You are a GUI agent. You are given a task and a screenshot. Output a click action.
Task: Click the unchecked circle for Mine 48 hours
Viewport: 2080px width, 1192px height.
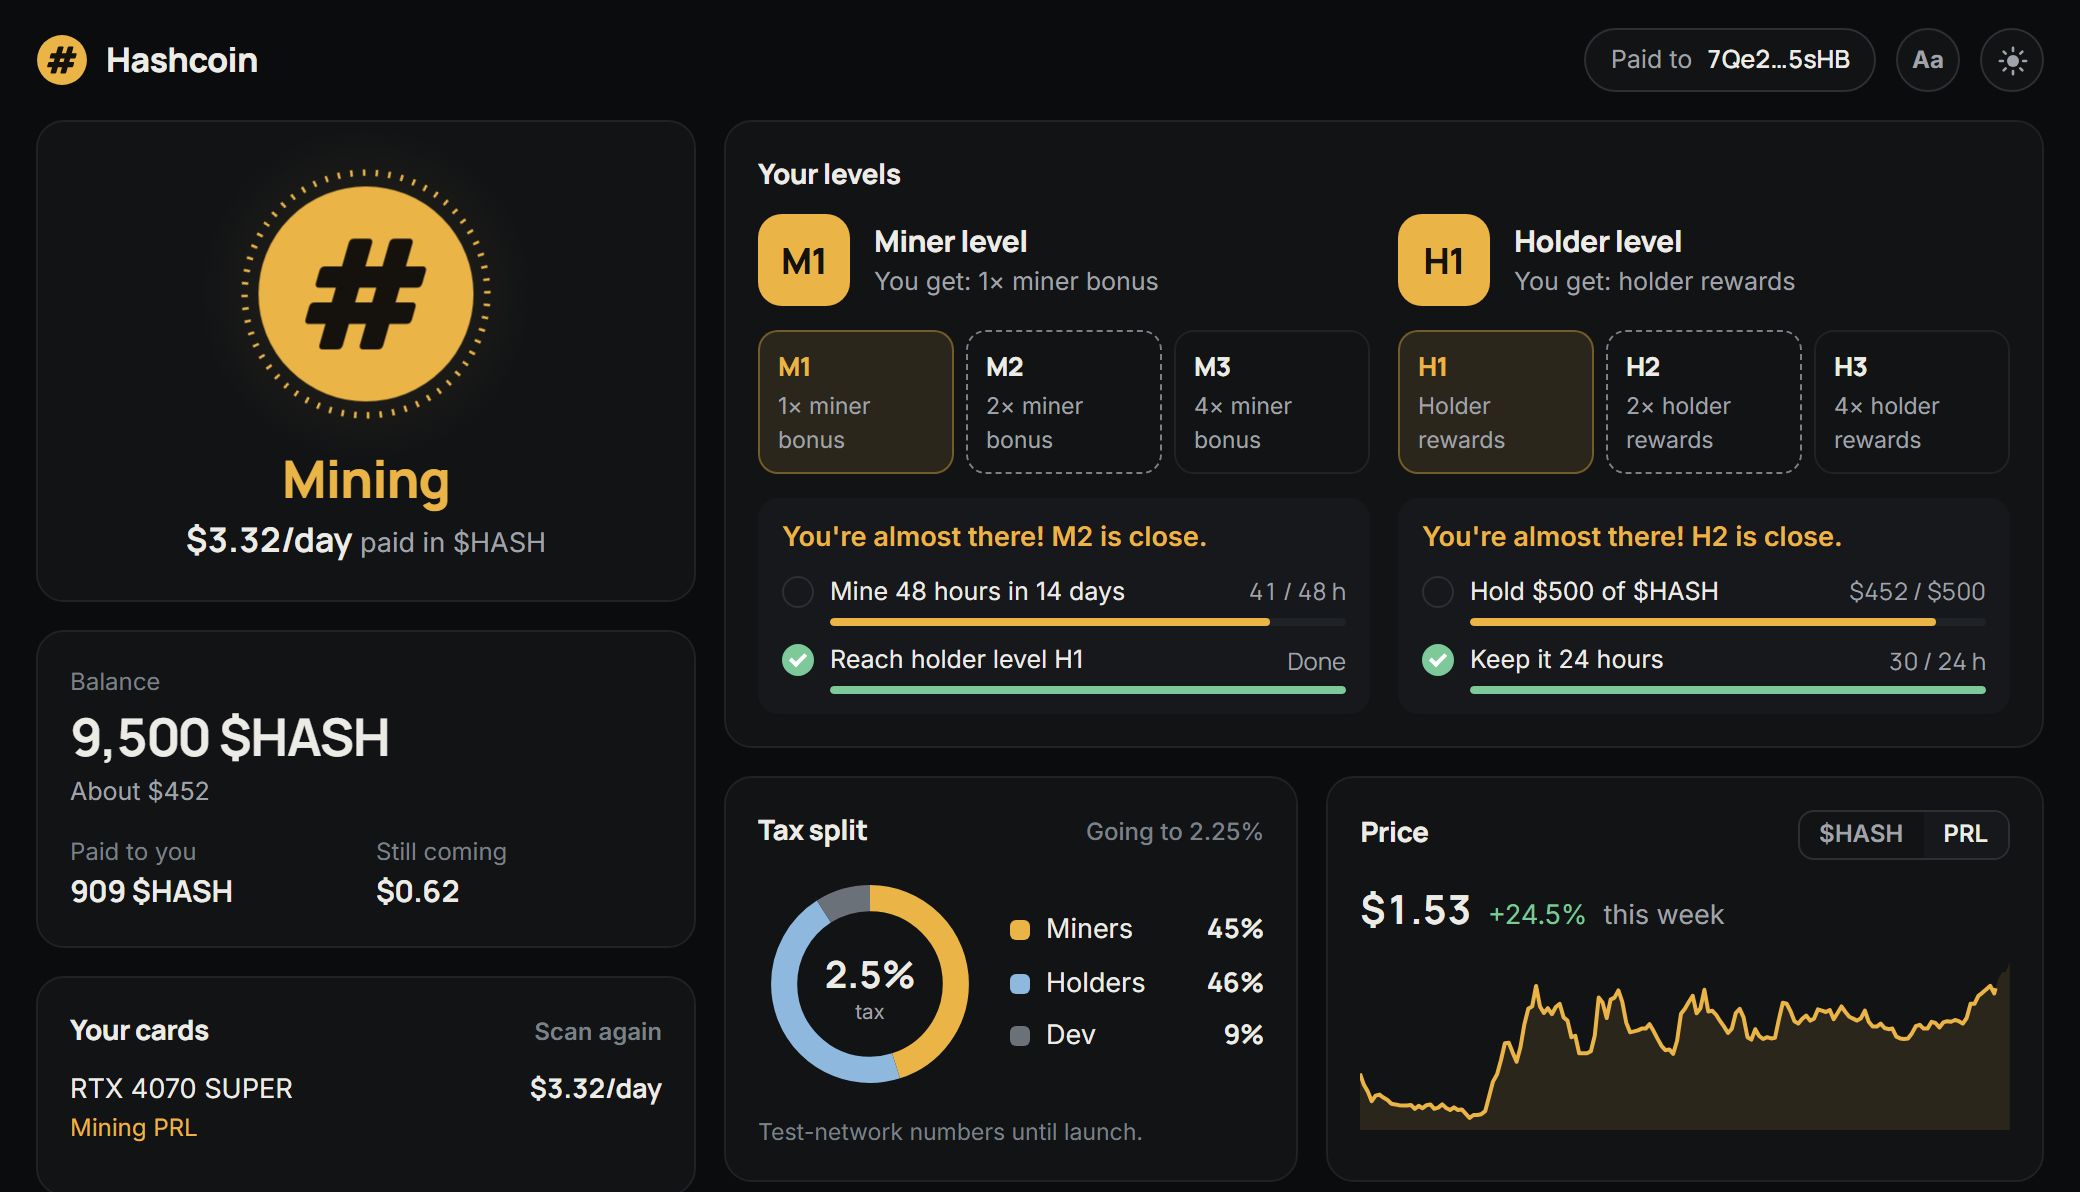(x=798, y=592)
